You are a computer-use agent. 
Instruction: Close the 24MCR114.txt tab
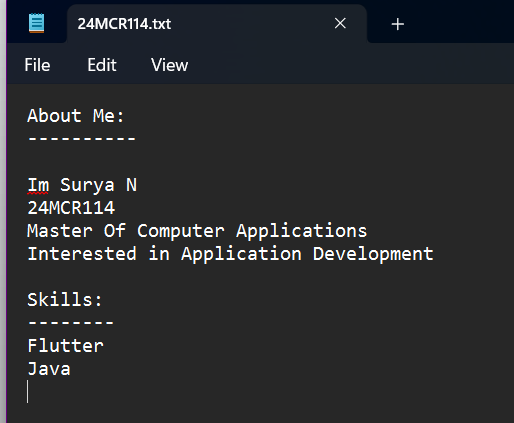340,23
